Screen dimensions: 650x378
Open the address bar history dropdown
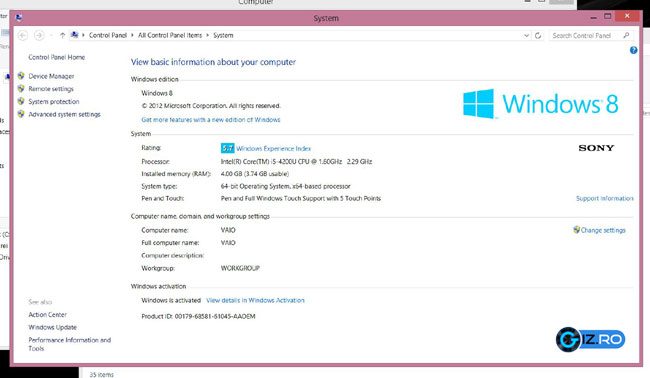(526, 36)
